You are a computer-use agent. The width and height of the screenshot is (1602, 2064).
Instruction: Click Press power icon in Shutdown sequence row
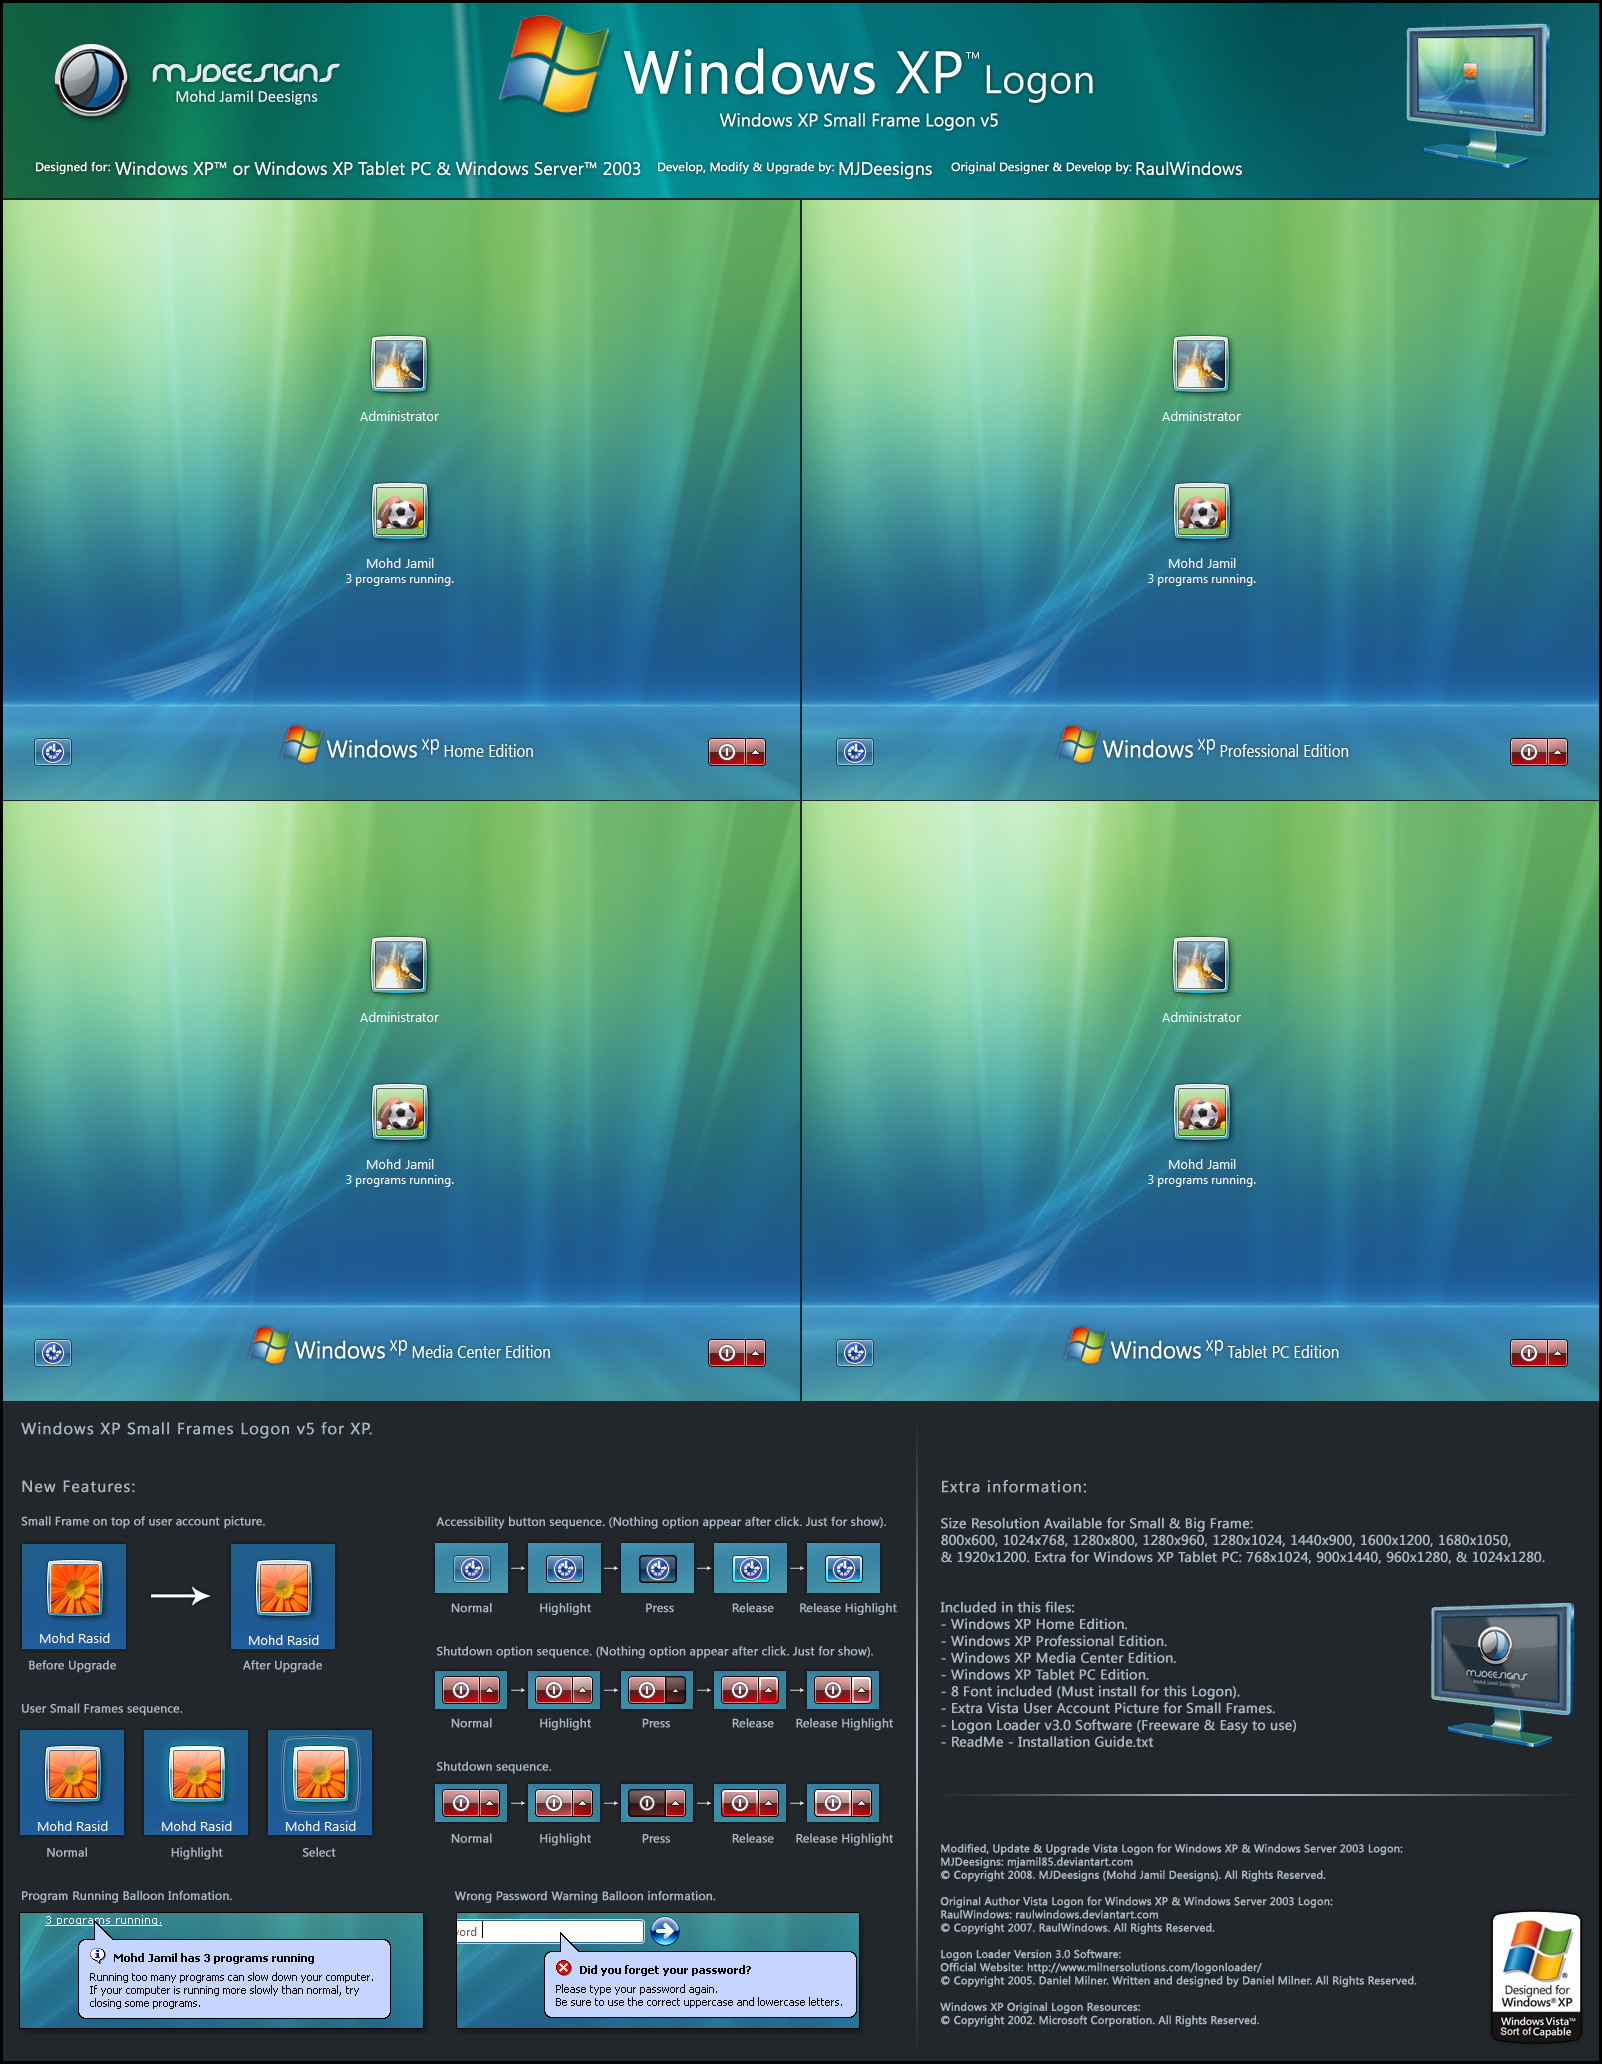coord(647,1803)
